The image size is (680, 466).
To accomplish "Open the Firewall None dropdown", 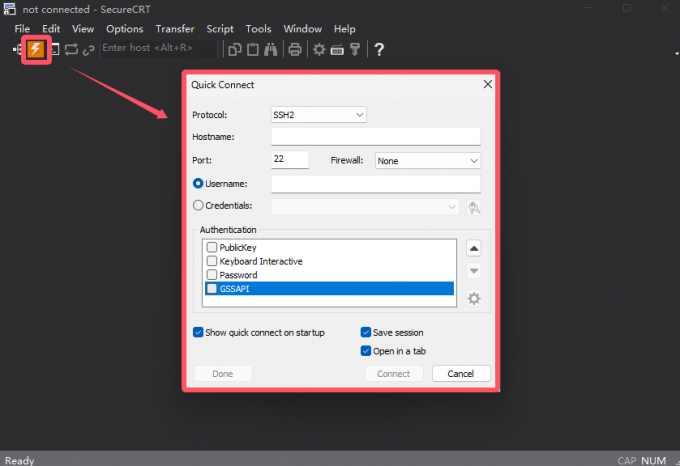I will click(x=428, y=161).
